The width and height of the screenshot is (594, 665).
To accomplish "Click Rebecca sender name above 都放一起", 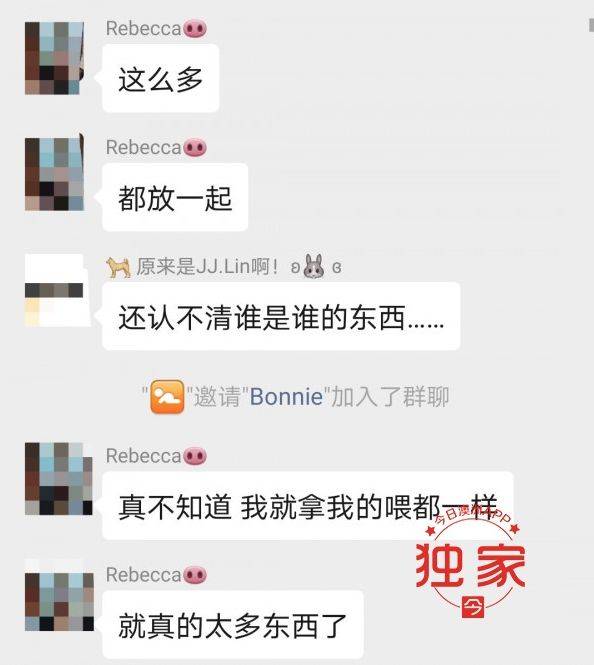I will pos(144,148).
